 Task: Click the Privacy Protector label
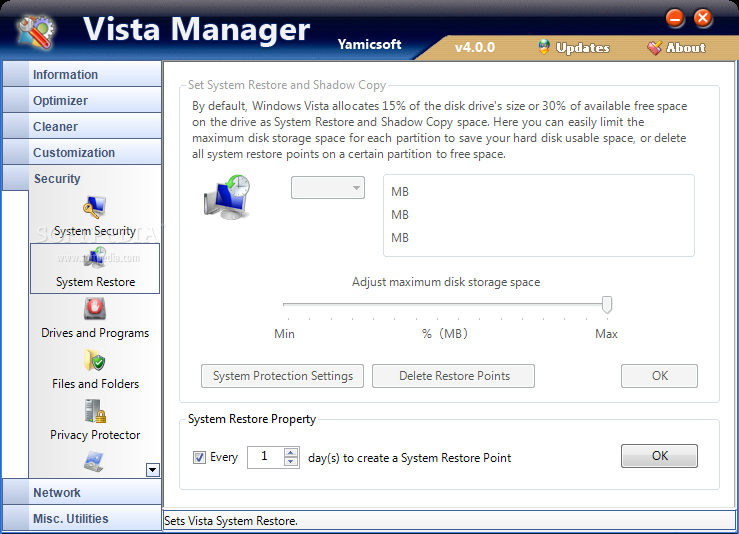95,435
